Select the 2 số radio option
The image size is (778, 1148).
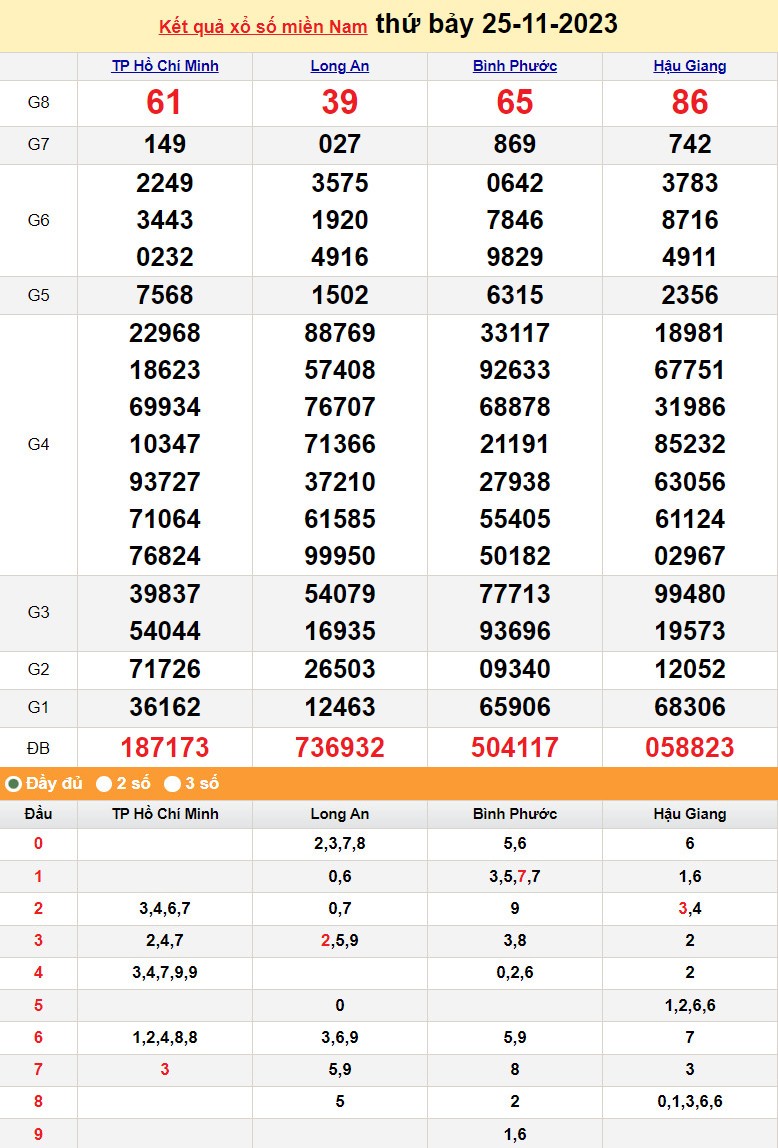(x=104, y=784)
